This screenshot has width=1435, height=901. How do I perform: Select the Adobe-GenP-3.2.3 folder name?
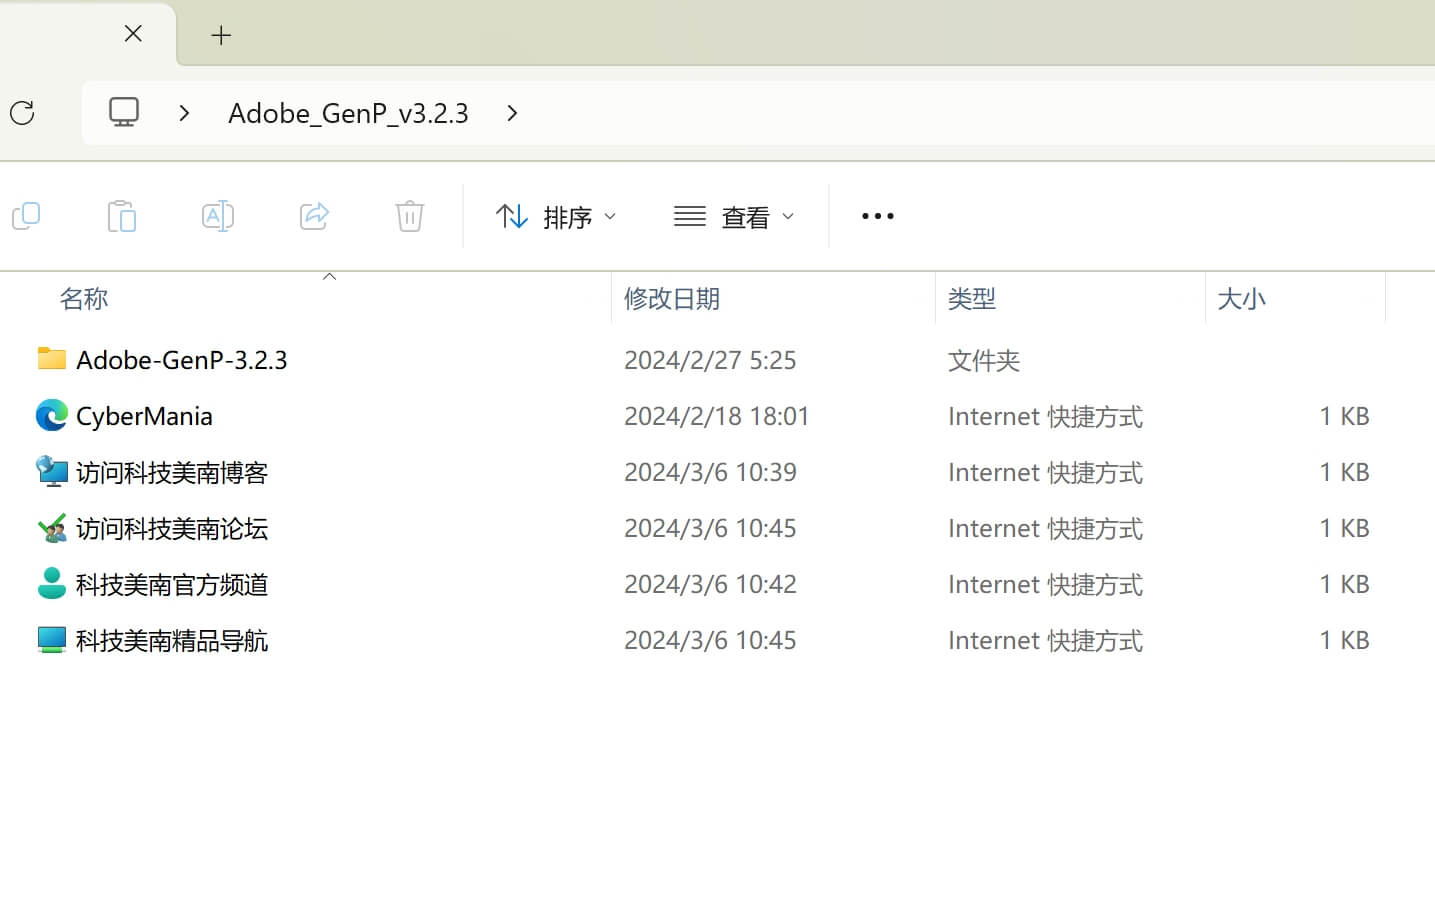[x=182, y=360]
